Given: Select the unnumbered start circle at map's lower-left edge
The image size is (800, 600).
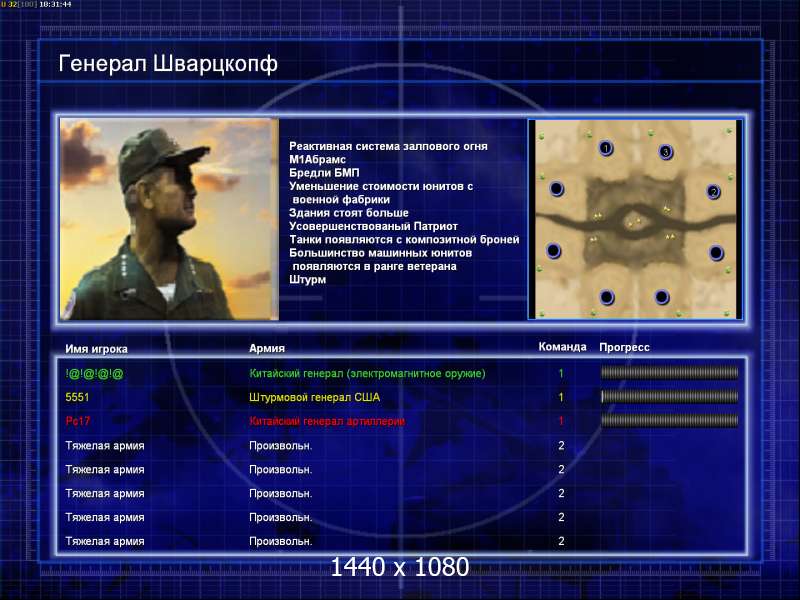Looking at the screenshot, I should (x=554, y=251).
